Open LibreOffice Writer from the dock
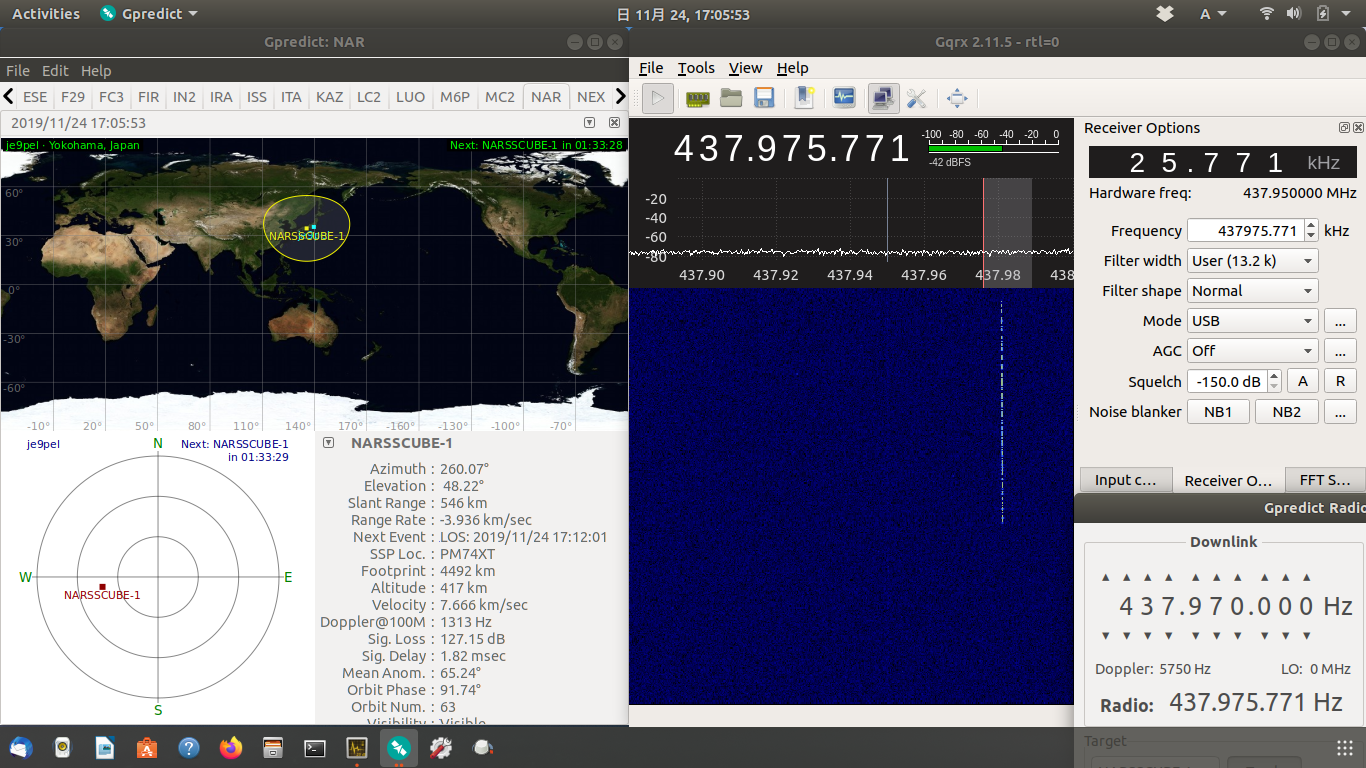This screenshot has width=1366, height=768. coord(105,747)
